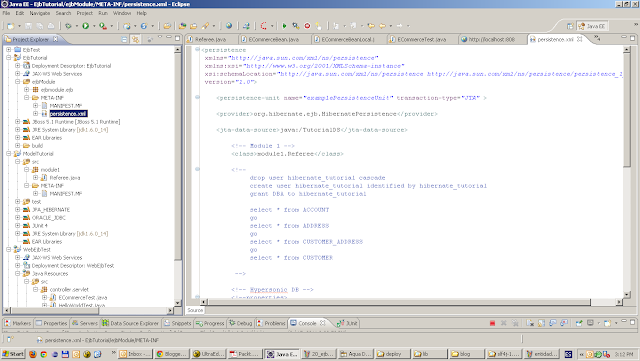Click the red Stop server icon
640x361 pixels.
pos(307,26)
